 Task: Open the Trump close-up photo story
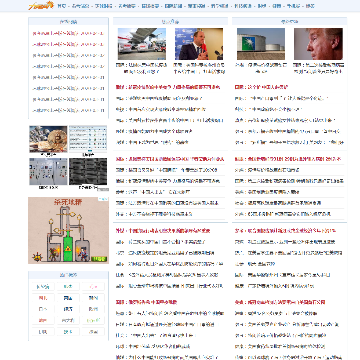(318, 44)
